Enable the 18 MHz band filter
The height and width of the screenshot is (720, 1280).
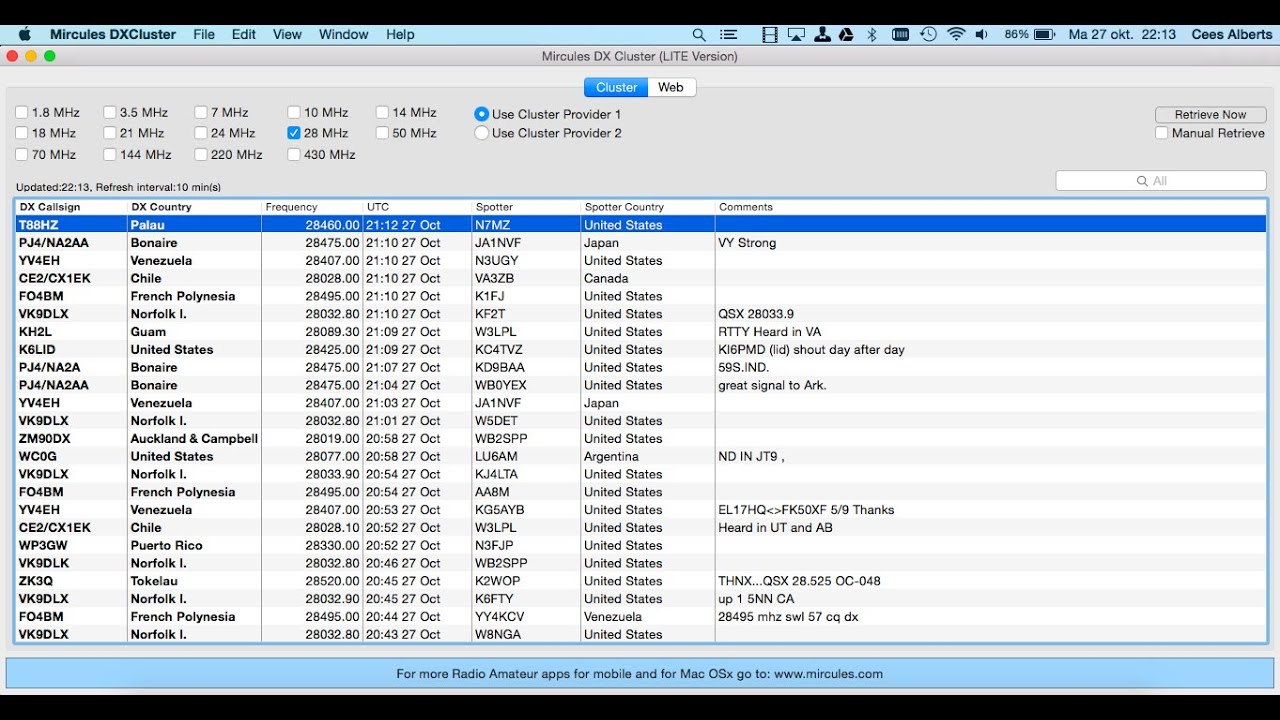point(22,133)
